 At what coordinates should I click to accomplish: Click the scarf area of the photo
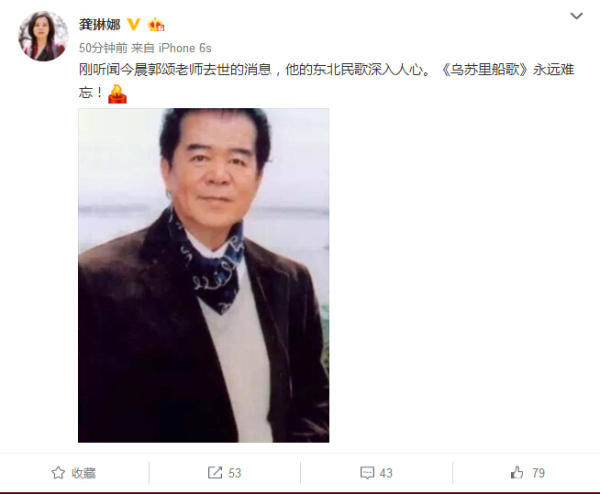coord(209,264)
